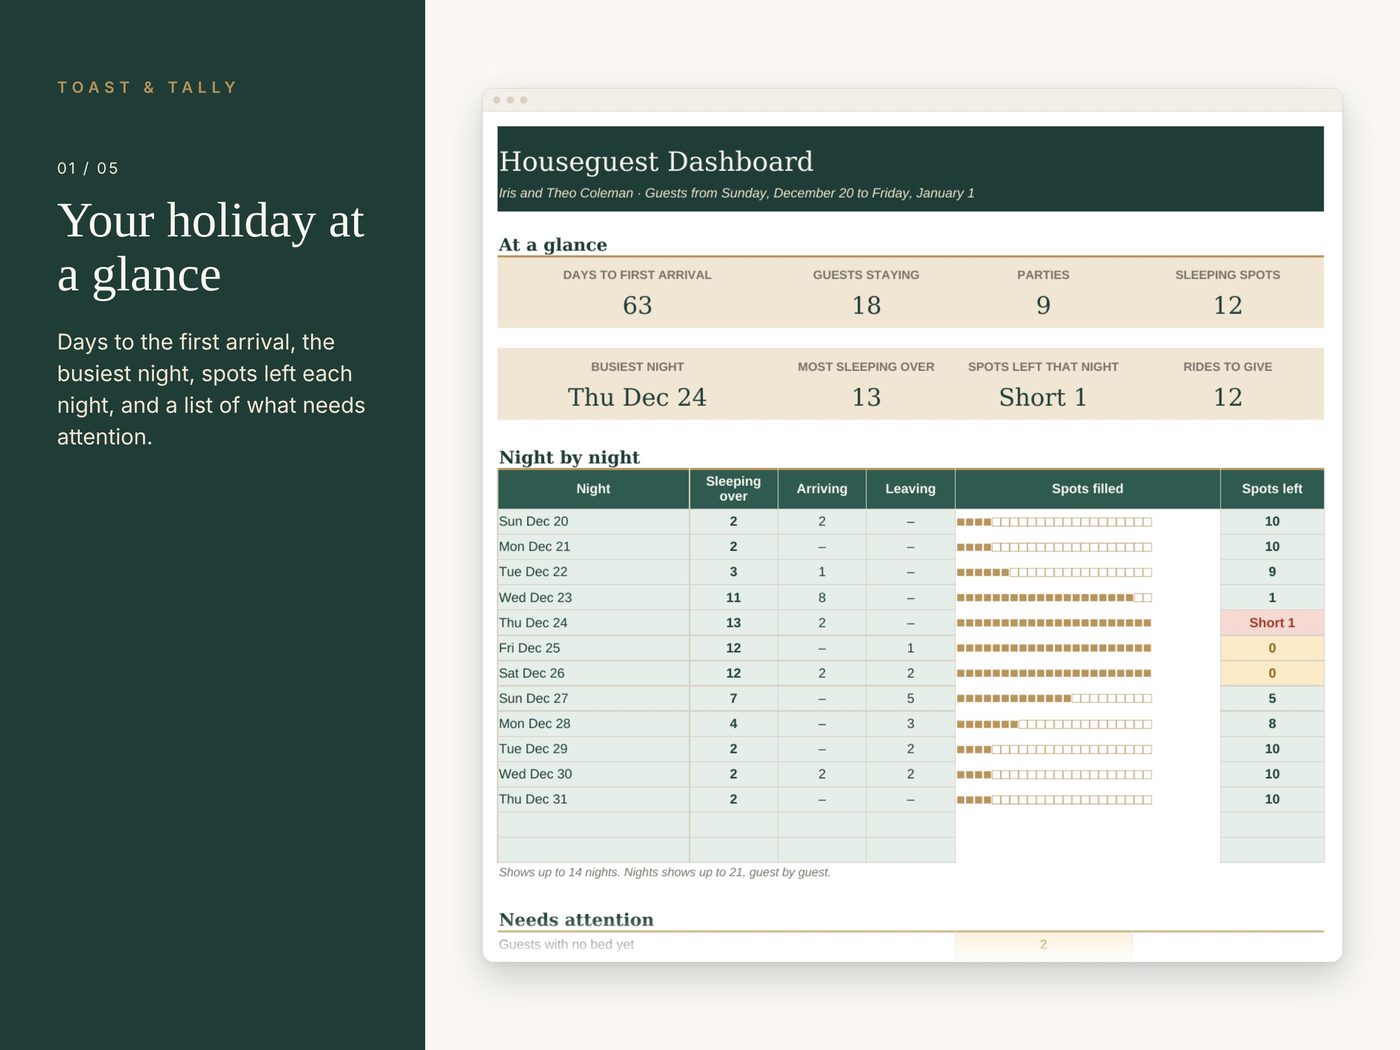Select the spots left 0 cell for Fri Dec 25
This screenshot has width=1400, height=1050.
(1272, 648)
